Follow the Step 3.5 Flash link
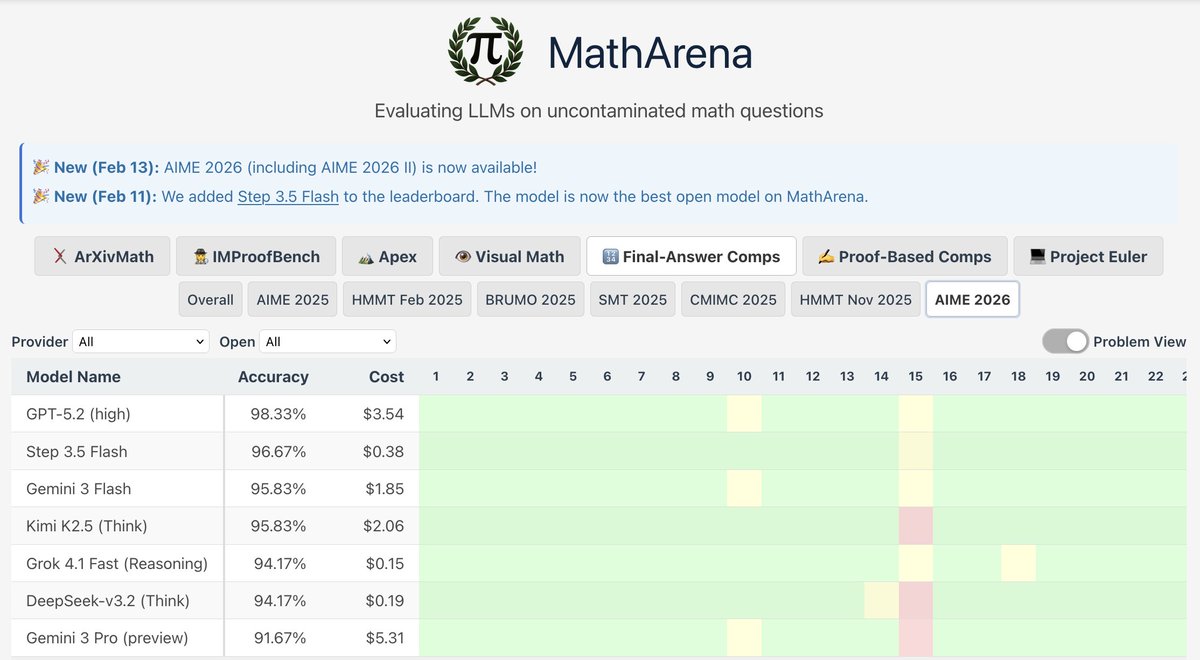Viewport: 1200px width, 660px height. 288,196
